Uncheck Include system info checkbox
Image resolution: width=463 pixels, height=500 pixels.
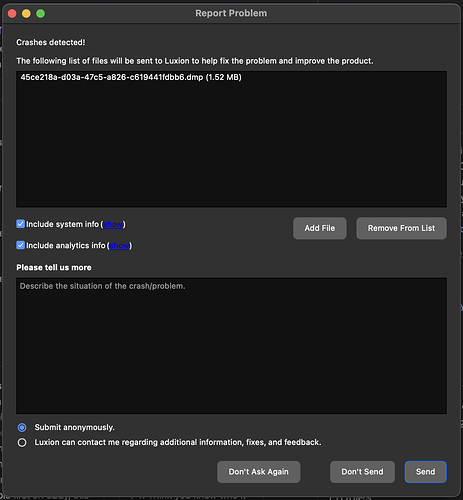point(20,224)
